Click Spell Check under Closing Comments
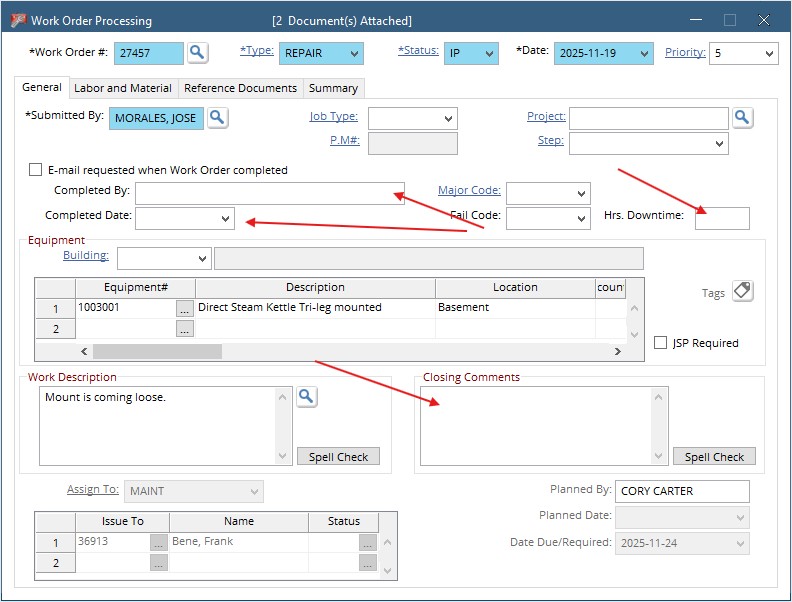This screenshot has width=792, height=602. (x=714, y=457)
